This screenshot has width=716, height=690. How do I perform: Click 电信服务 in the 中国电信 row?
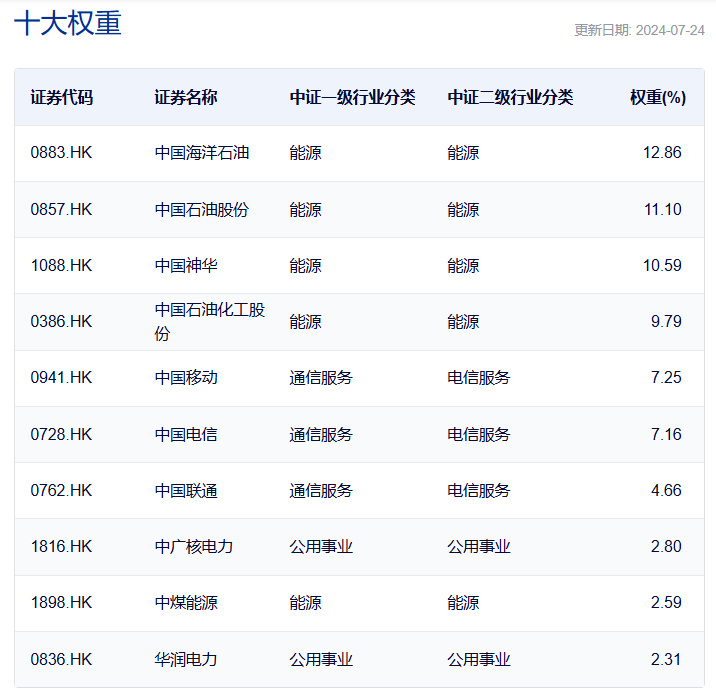tap(479, 434)
